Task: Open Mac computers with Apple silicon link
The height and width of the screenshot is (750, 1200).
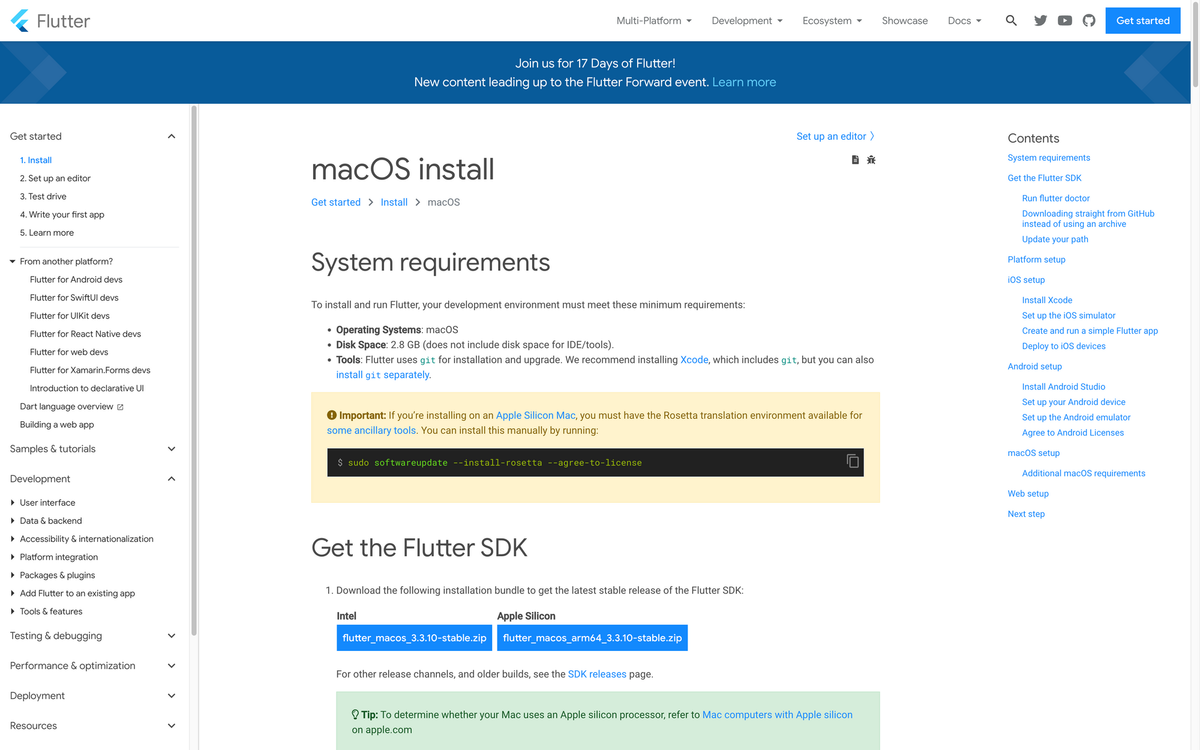Action: pyautogui.click(x=778, y=715)
